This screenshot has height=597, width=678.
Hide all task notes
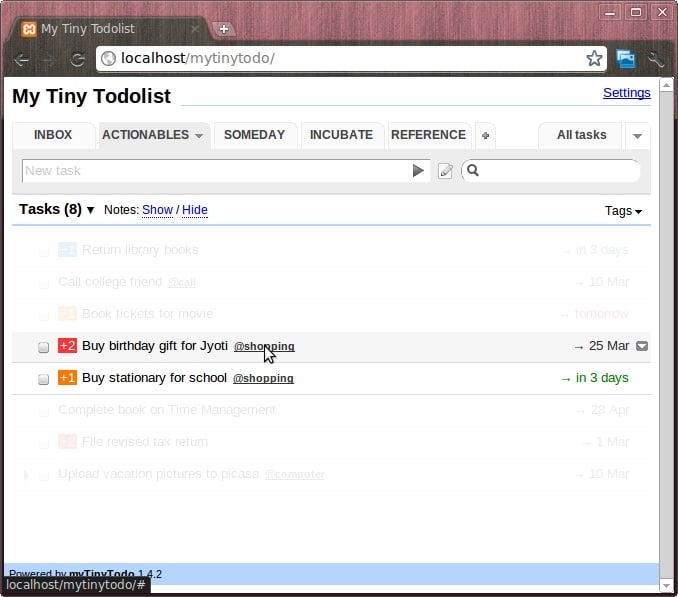(x=195, y=210)
